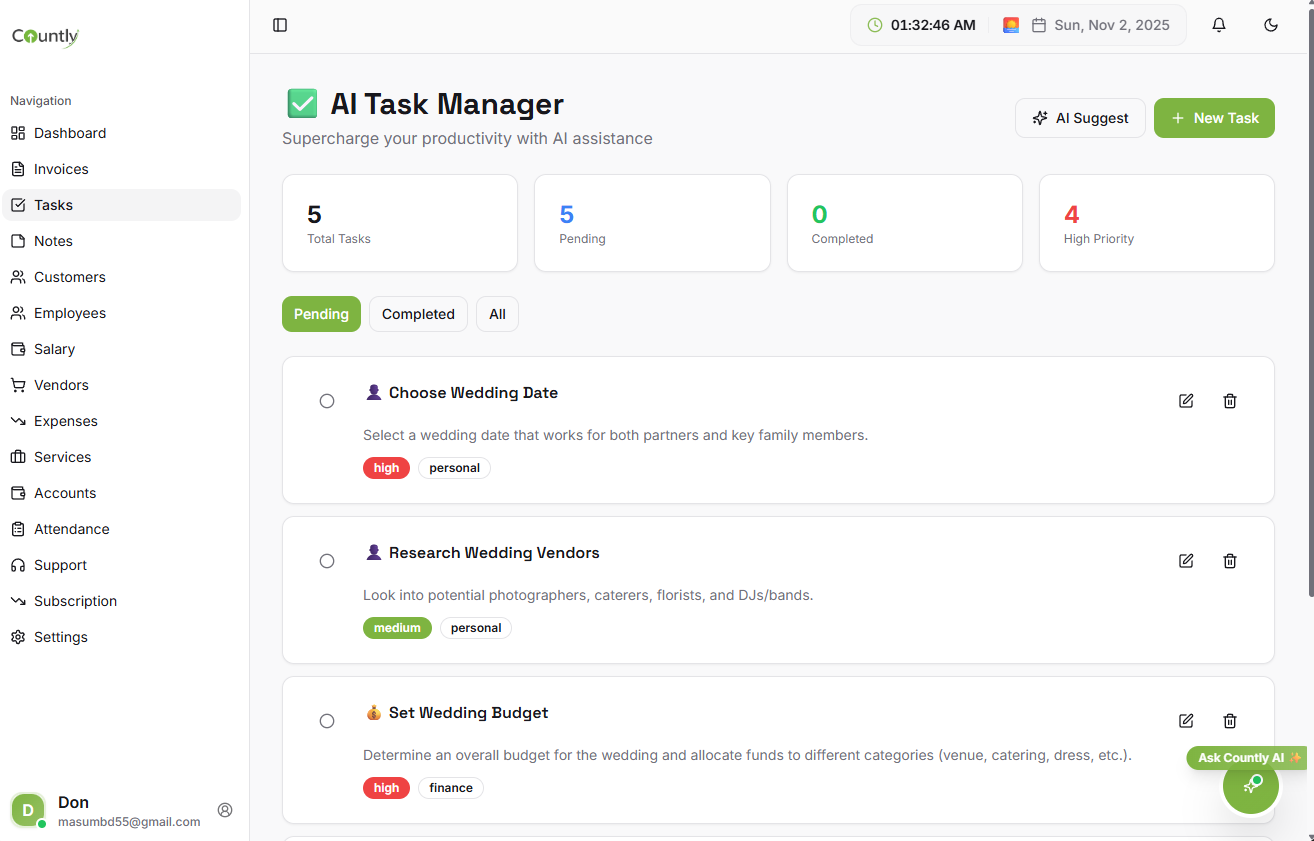Edit the Choose Wedding Date task
This screenshot has width=1314, height=841.
(1186, 401)
